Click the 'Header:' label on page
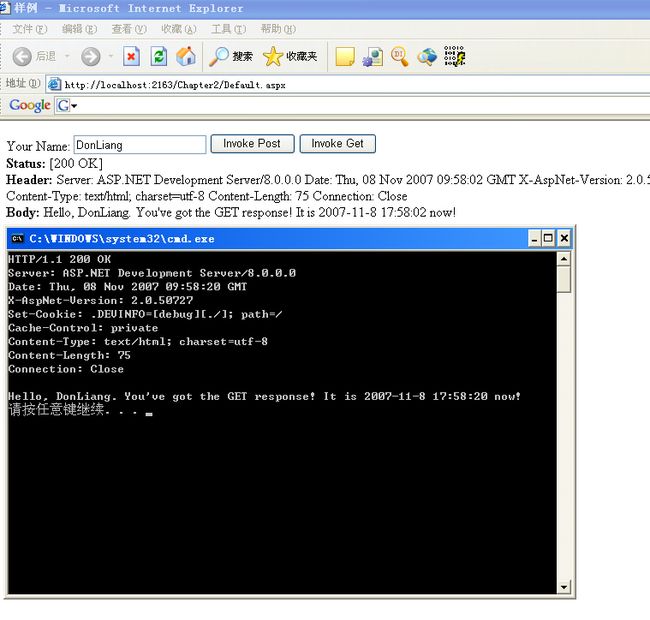 click(x=29, y=180)
